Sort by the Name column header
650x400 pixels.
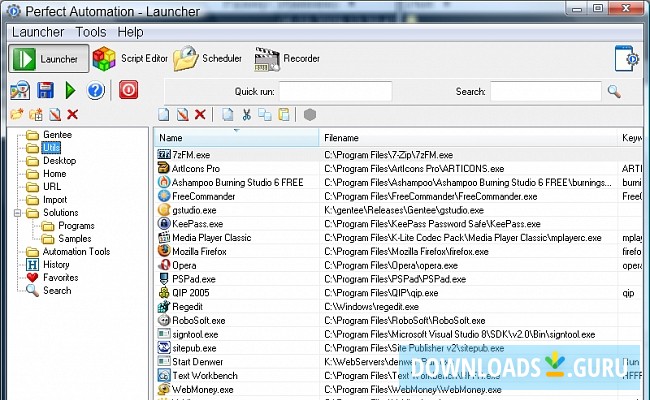[237, 138]
